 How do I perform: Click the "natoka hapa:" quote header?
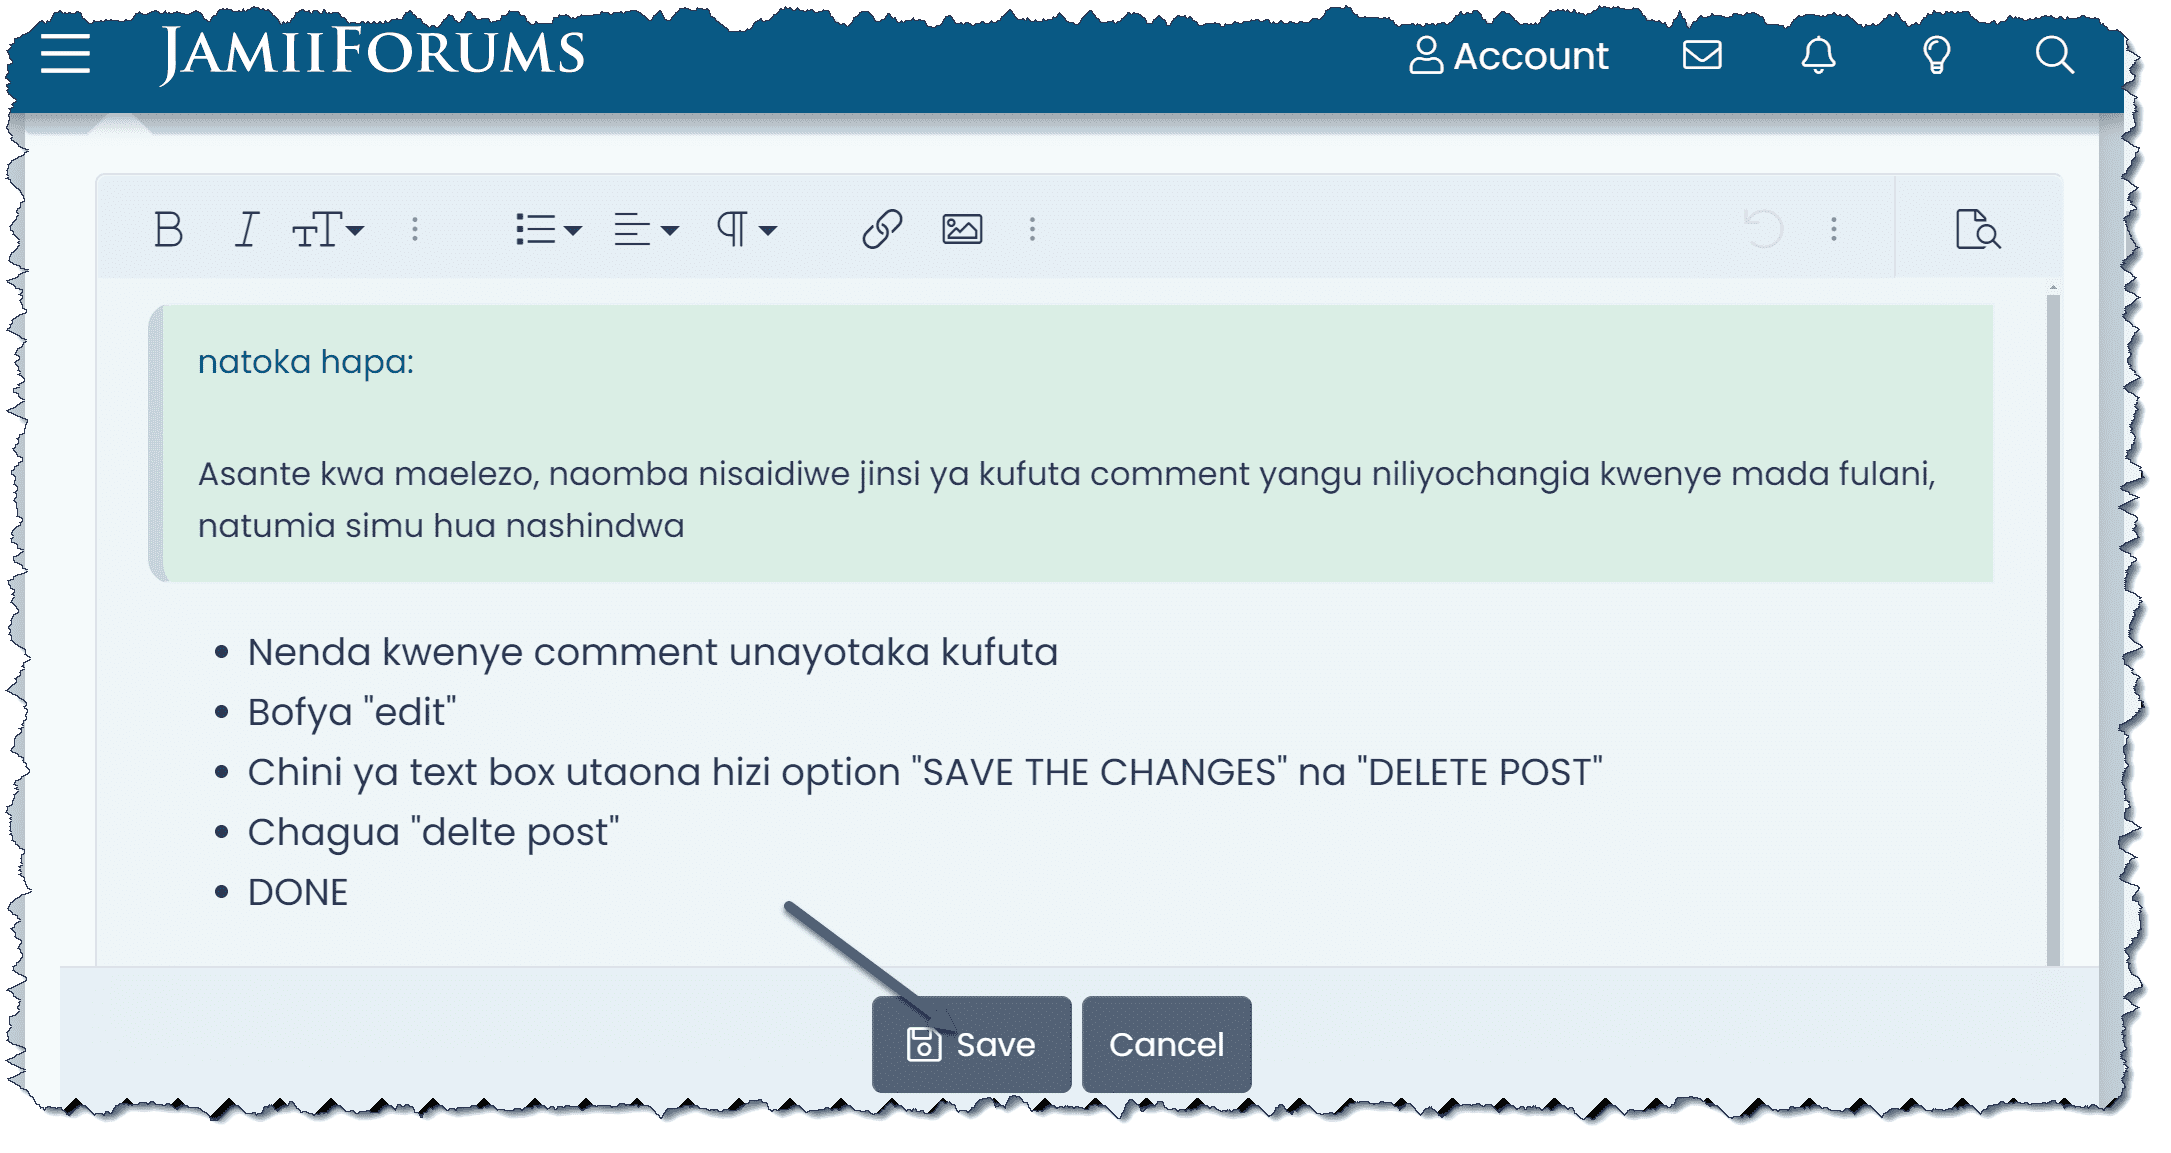click(306, 362)
